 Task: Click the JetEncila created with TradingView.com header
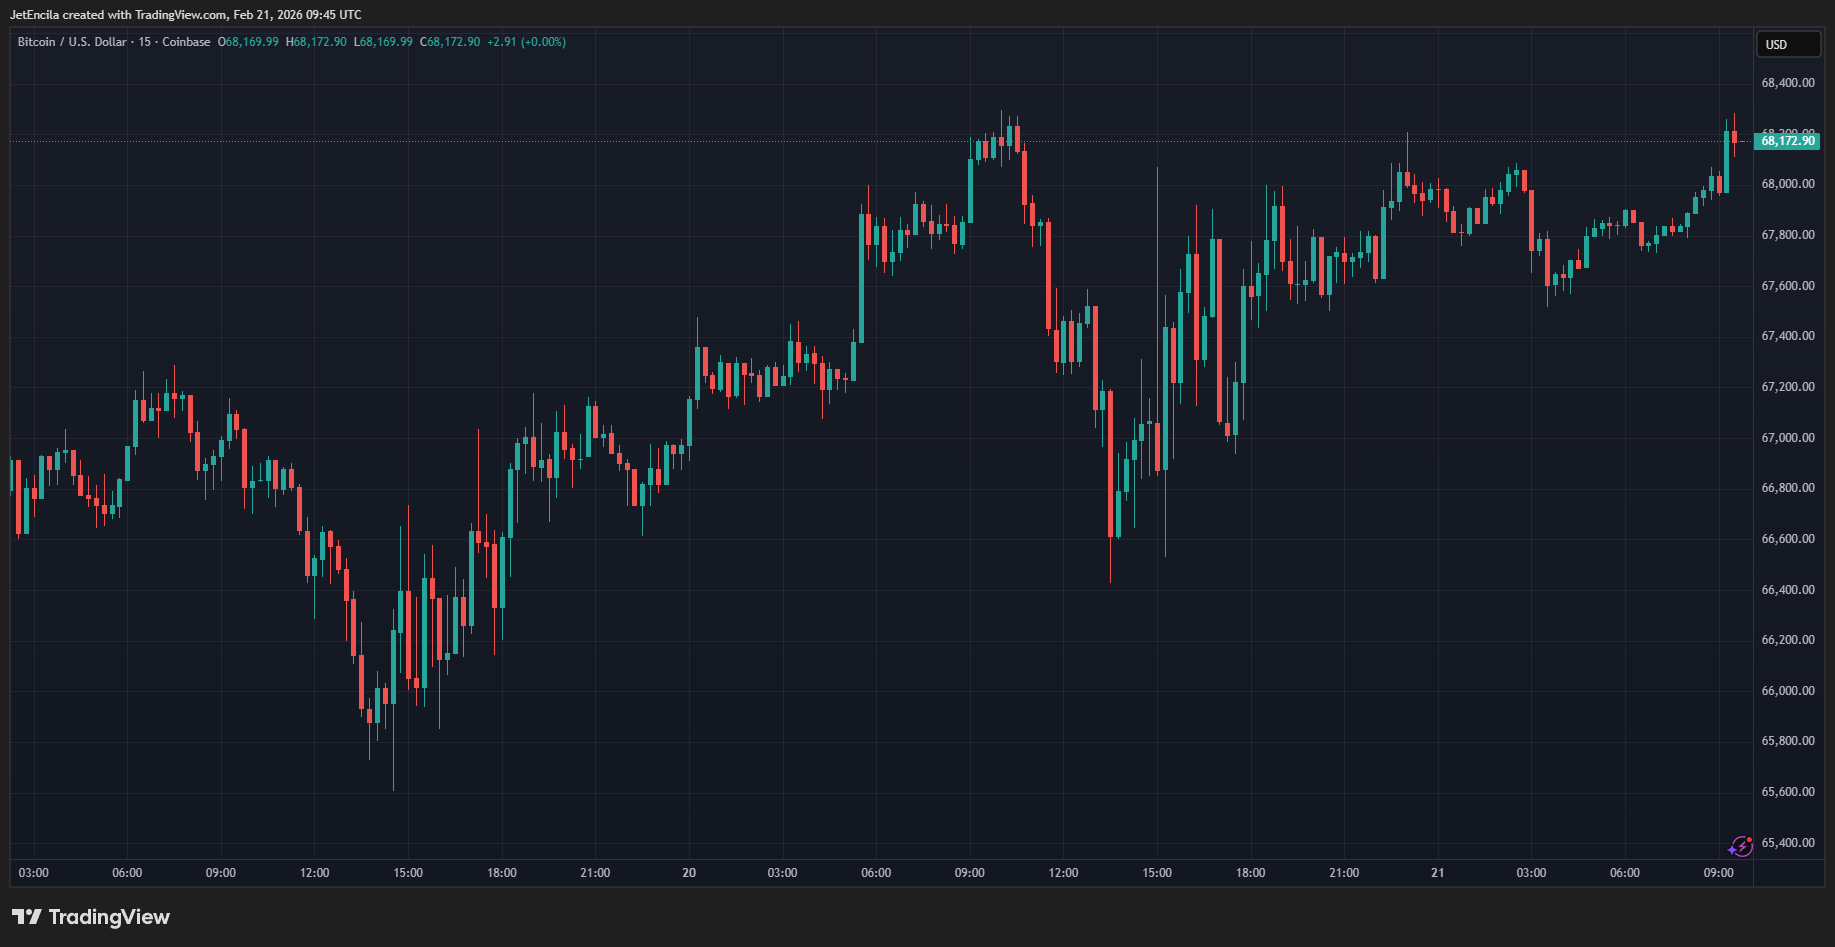tap(186, 15)
